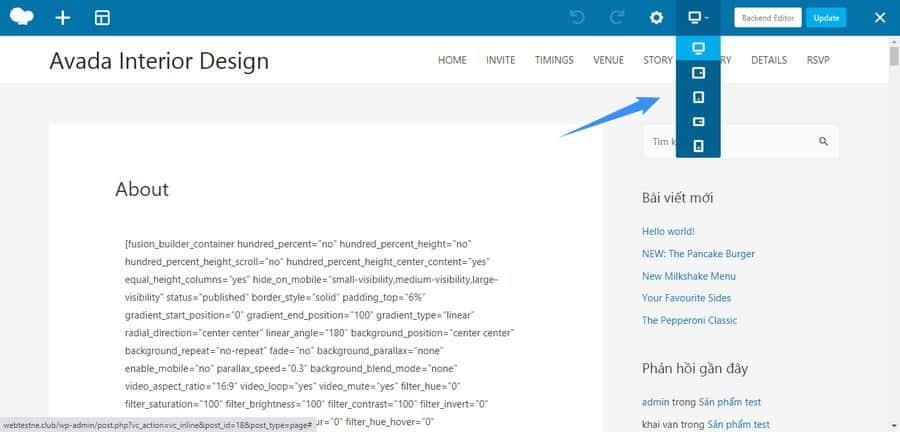
Task: Open NEW: The Pancake Burger link
Action: click(x=698, y=254)
